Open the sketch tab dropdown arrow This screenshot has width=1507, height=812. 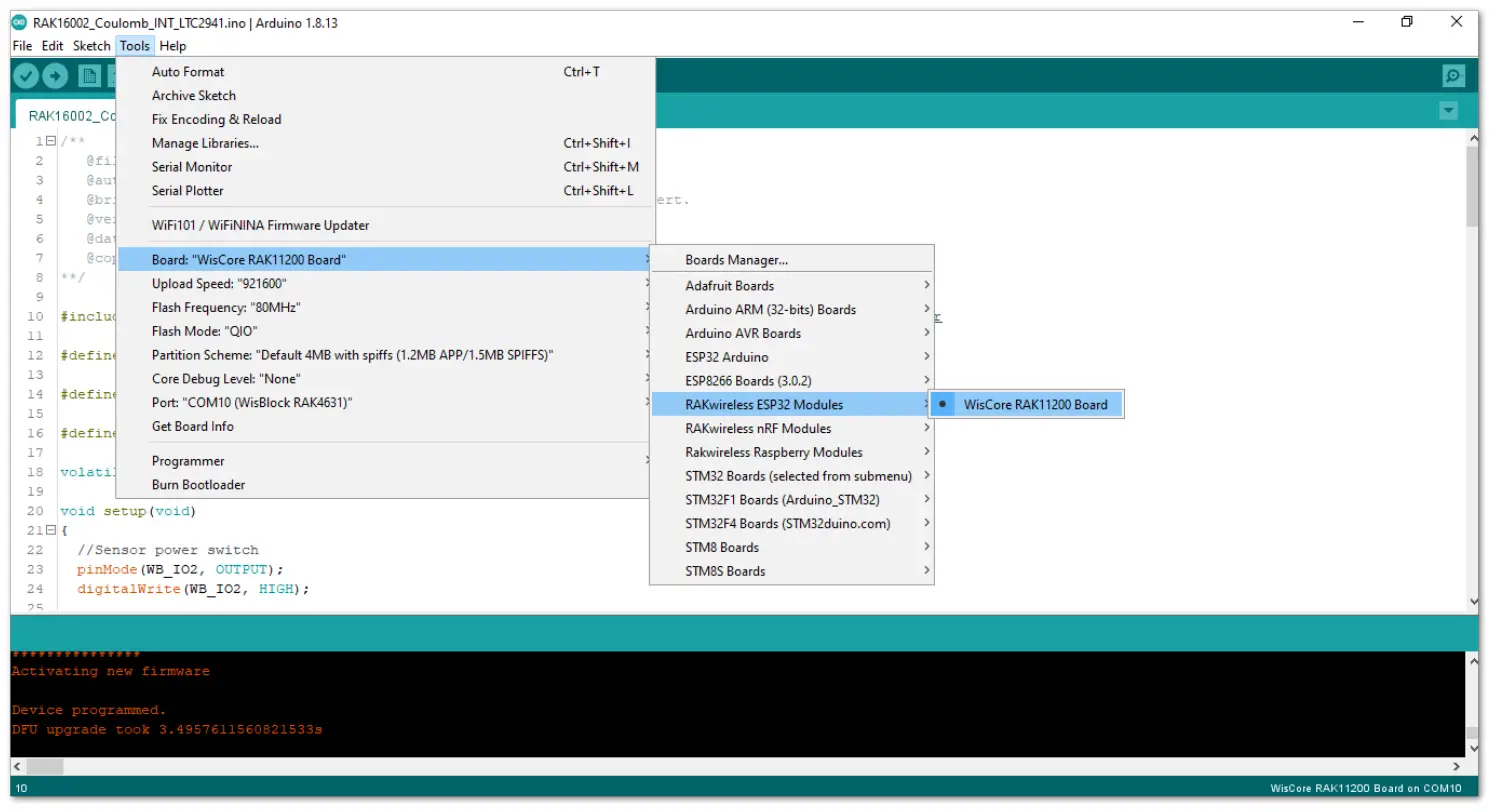coord(1448,111)
